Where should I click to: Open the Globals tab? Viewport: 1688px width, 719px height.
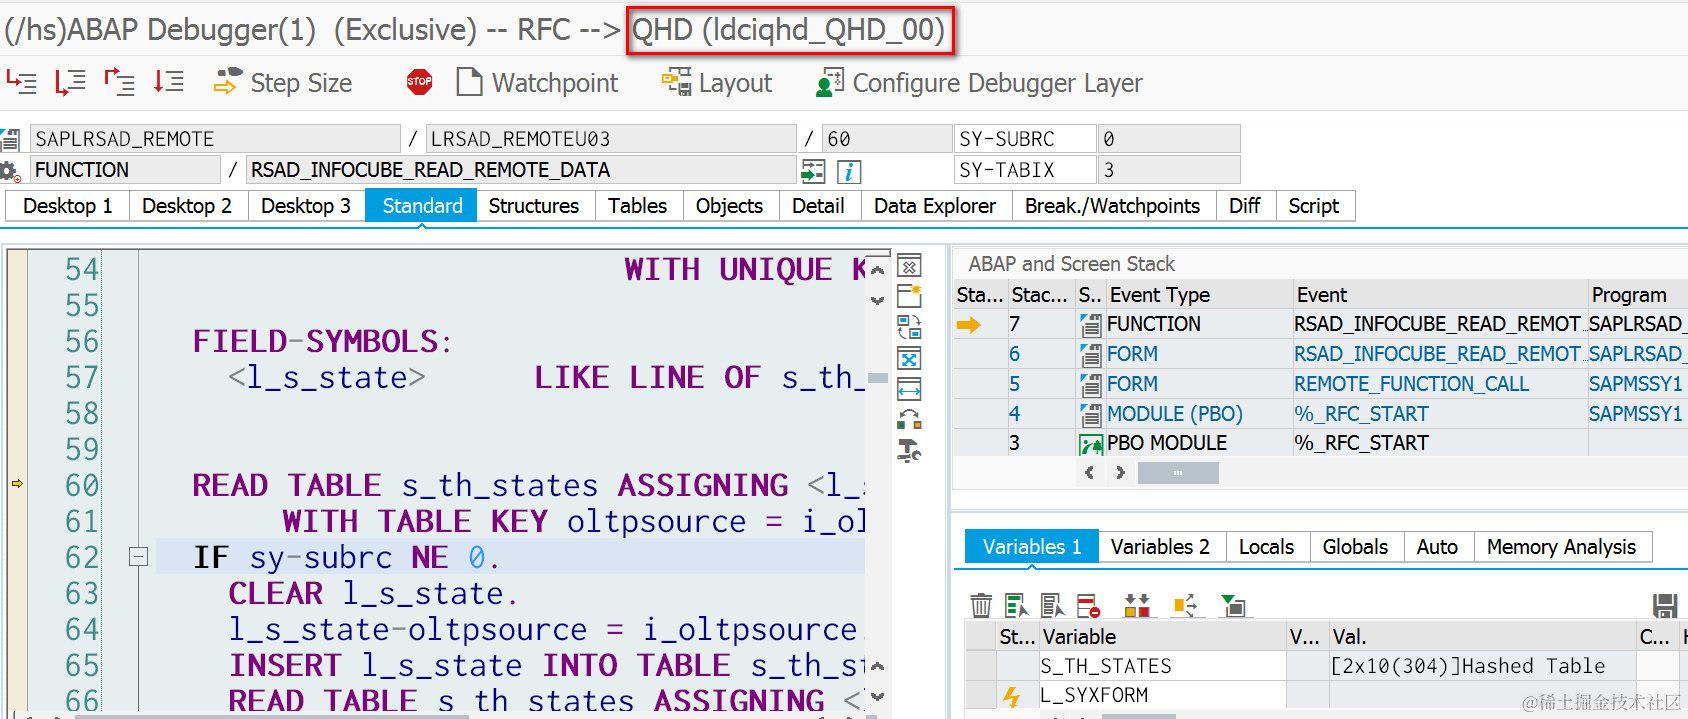[x=1355, y=547]
